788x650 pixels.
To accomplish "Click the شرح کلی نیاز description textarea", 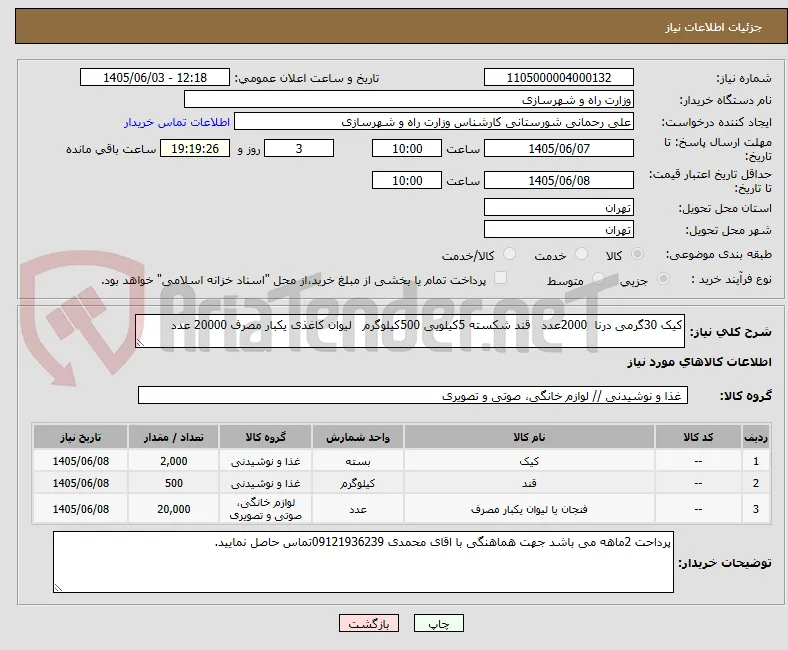I will (410, 331).
